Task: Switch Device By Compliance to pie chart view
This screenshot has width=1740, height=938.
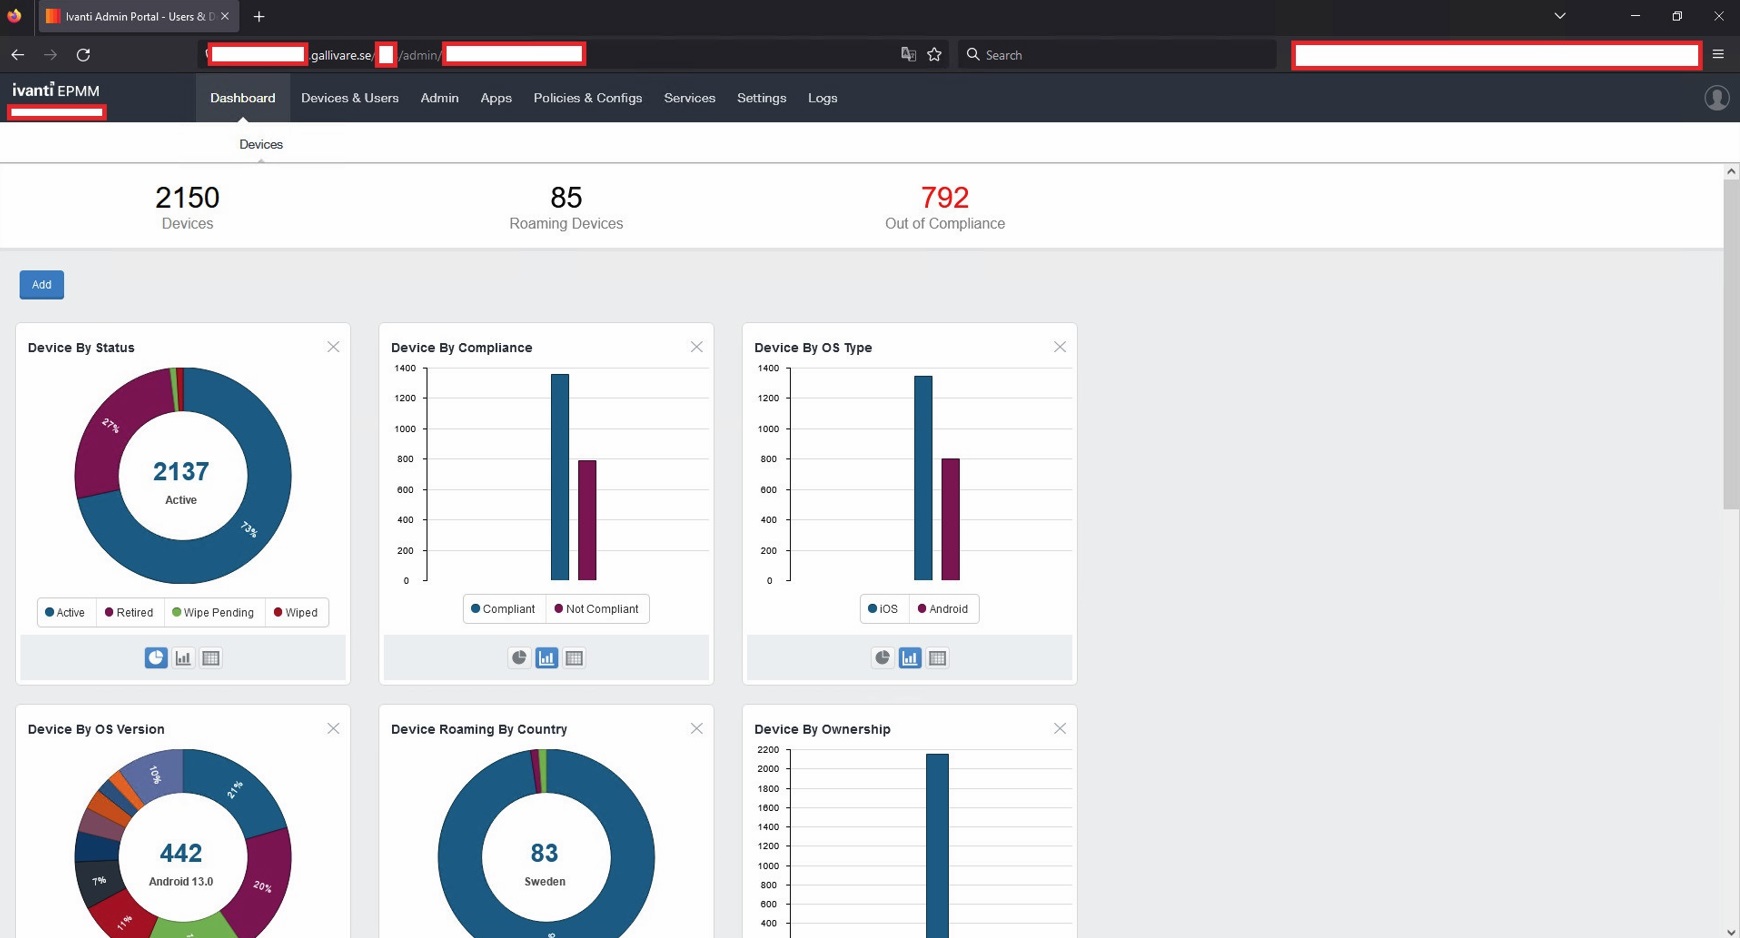Action: tap(519, 658)
